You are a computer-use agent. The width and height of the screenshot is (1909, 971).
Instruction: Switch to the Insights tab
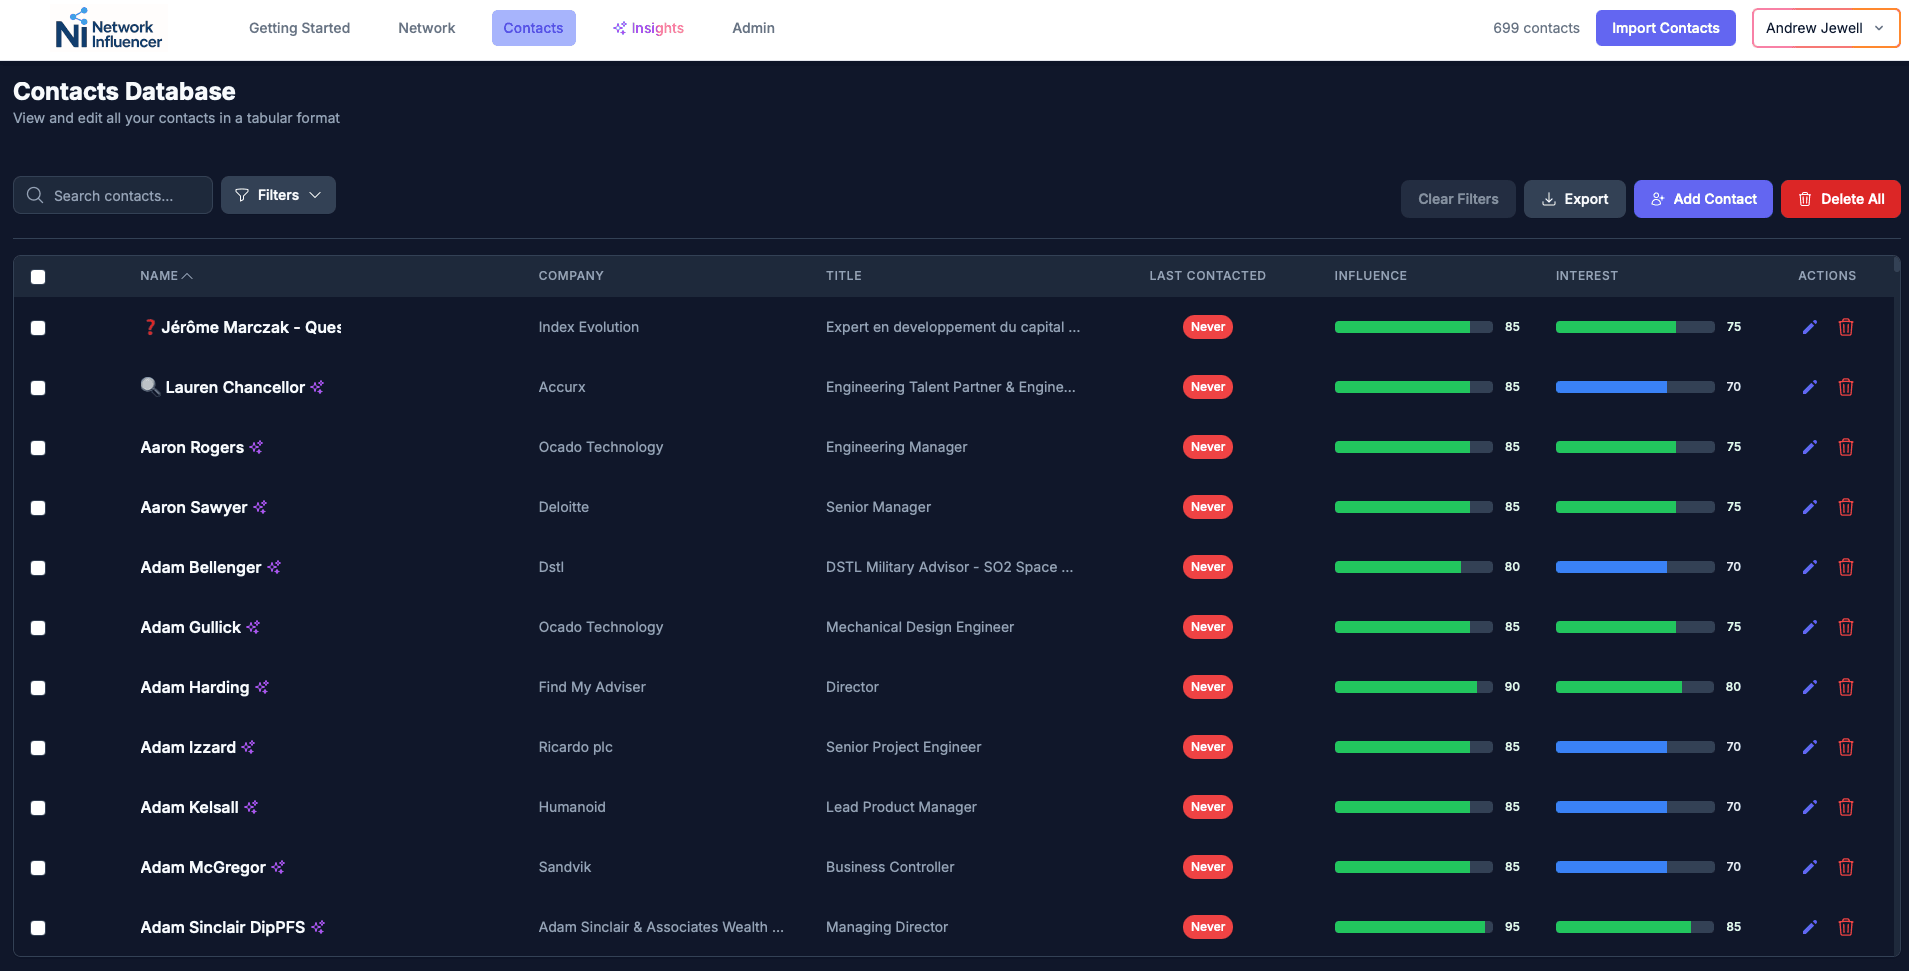(648, 28)
